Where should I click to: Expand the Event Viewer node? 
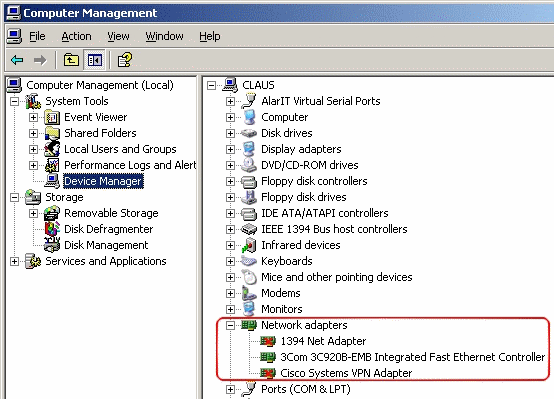click(x=34, y=117)
